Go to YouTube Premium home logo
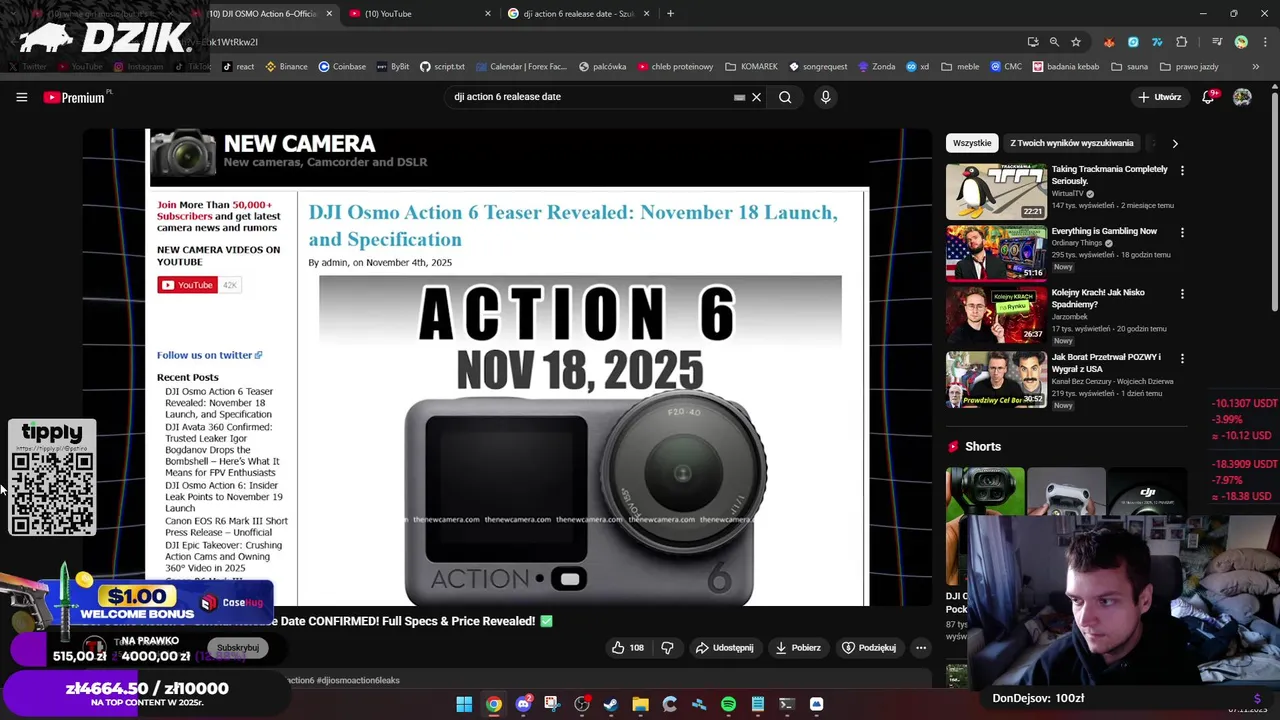 [74, 97]
